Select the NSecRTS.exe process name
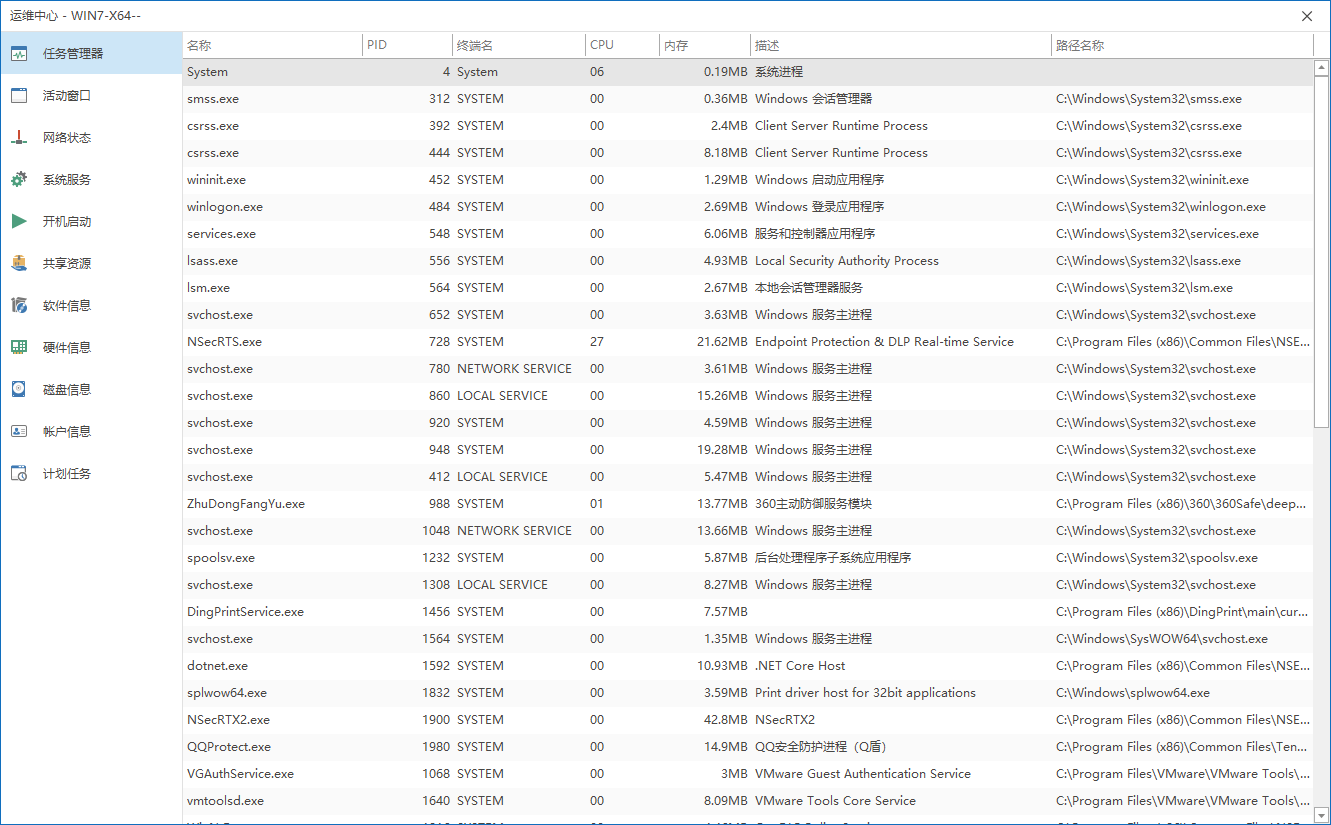The width and height of the screenshot is (1331, 825). click(x=224, y=342)
